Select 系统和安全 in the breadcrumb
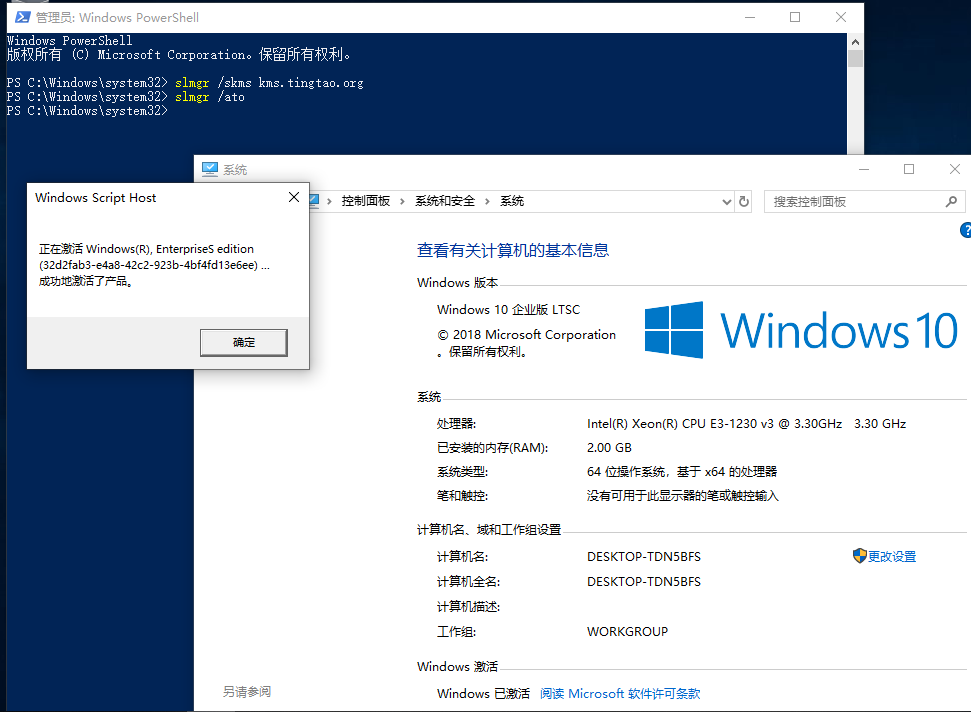Viewport: 971px width, 712px height. coord(445,201)
